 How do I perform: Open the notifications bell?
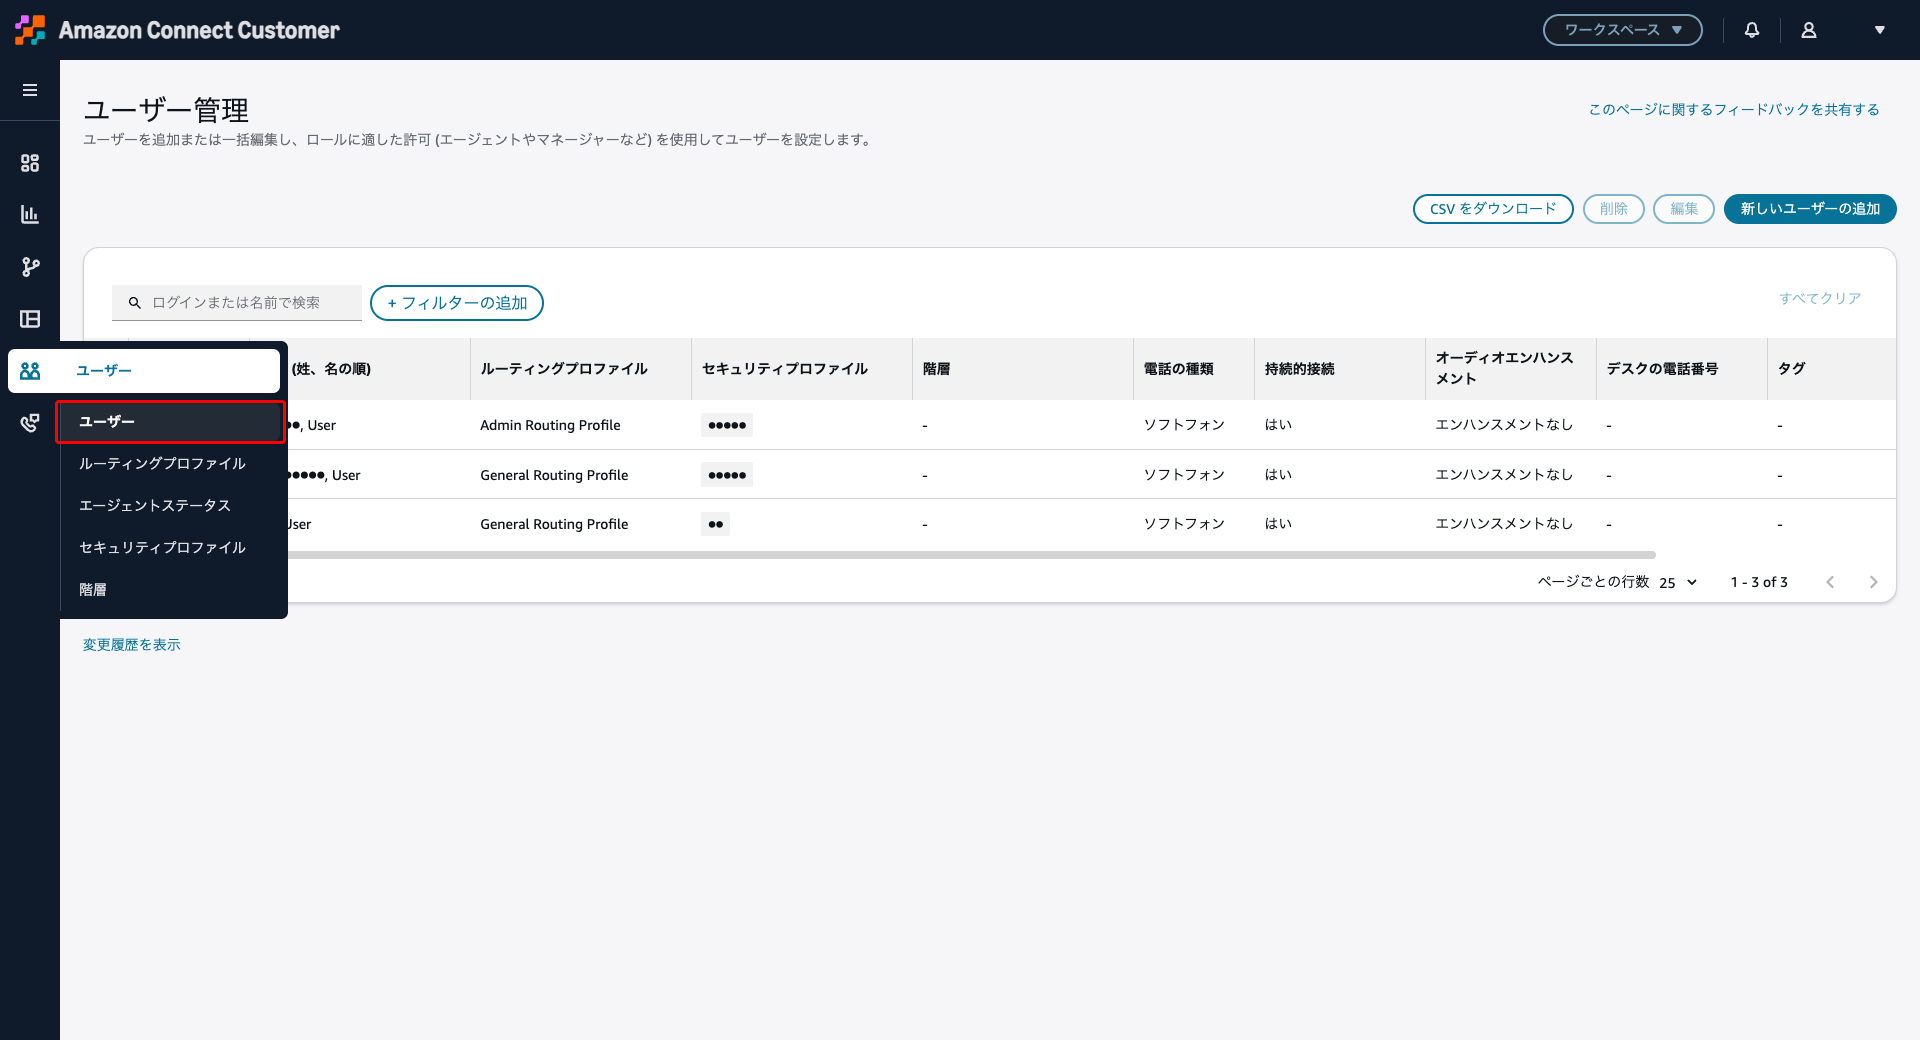pos(1752,30)
